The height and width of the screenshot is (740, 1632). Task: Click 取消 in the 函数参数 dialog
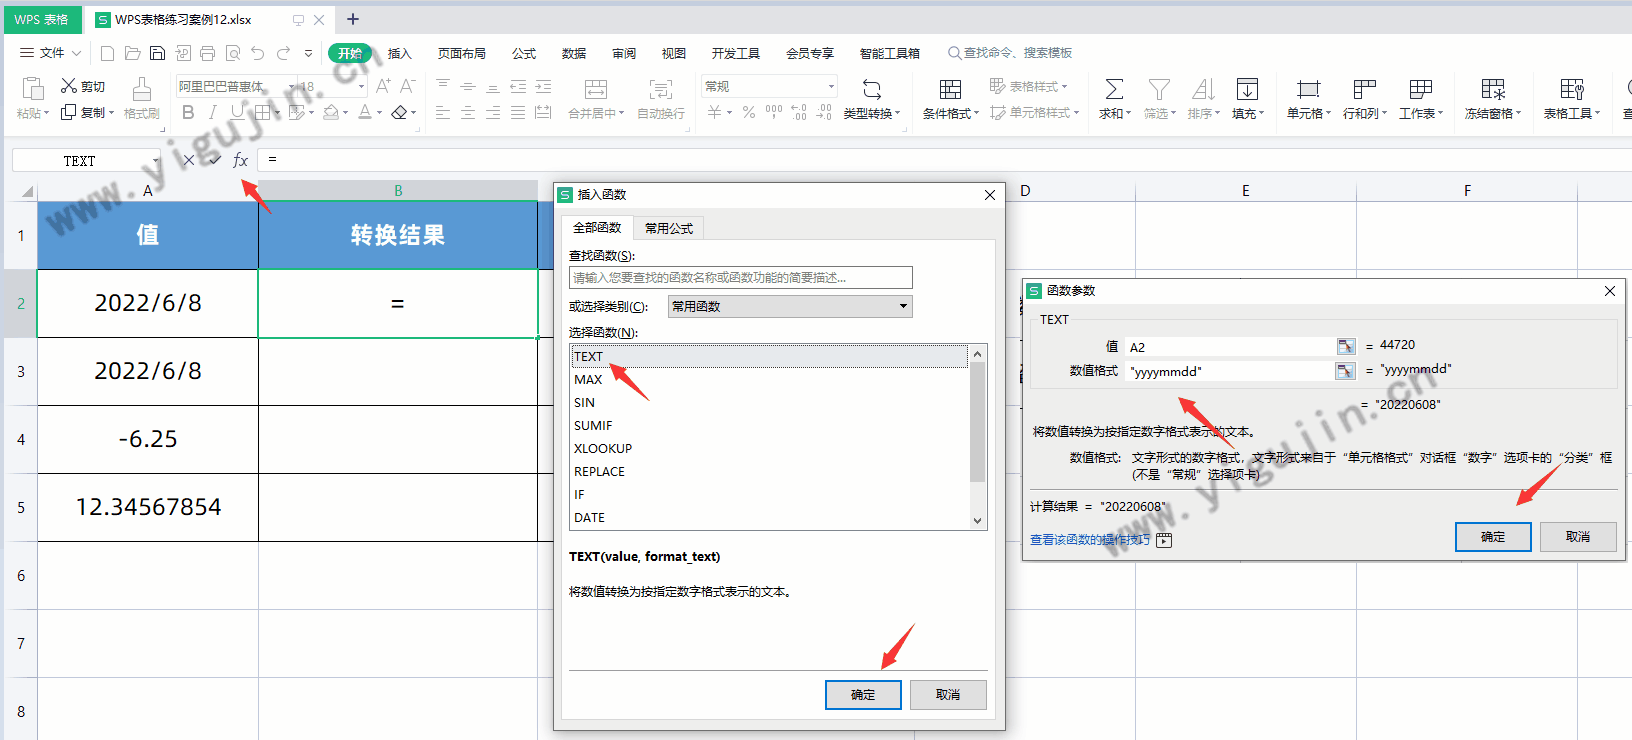(x=1578, y=537)
